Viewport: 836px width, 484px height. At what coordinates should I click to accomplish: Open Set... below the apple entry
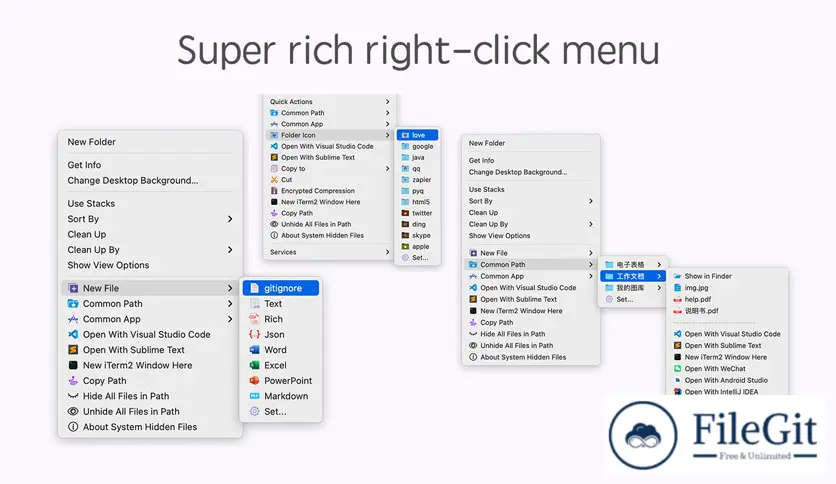click(417, 258)
